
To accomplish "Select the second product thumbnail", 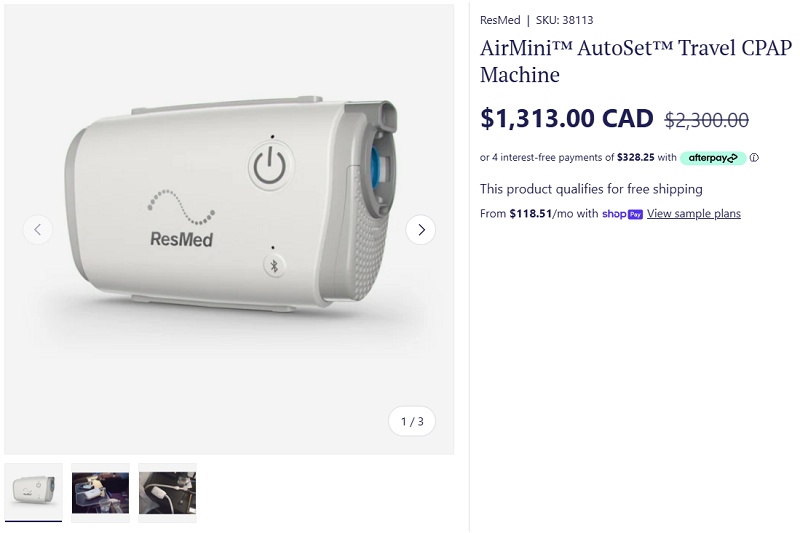I will [x=100, y=492].
